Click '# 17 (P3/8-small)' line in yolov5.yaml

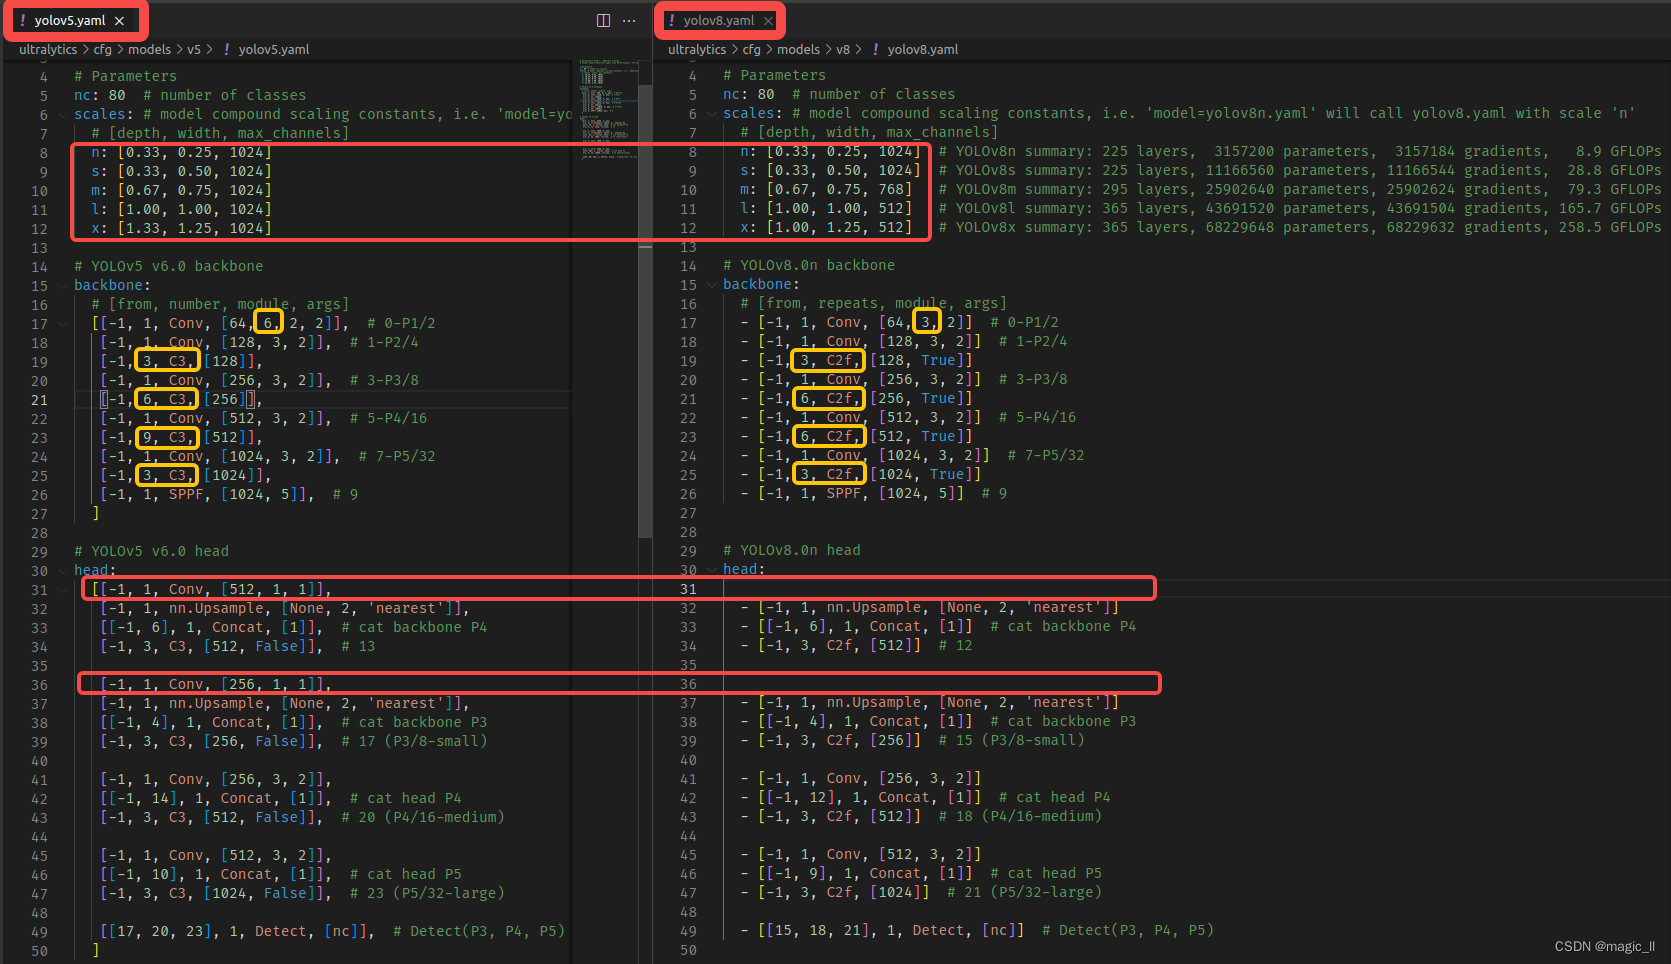click(293, 741)
